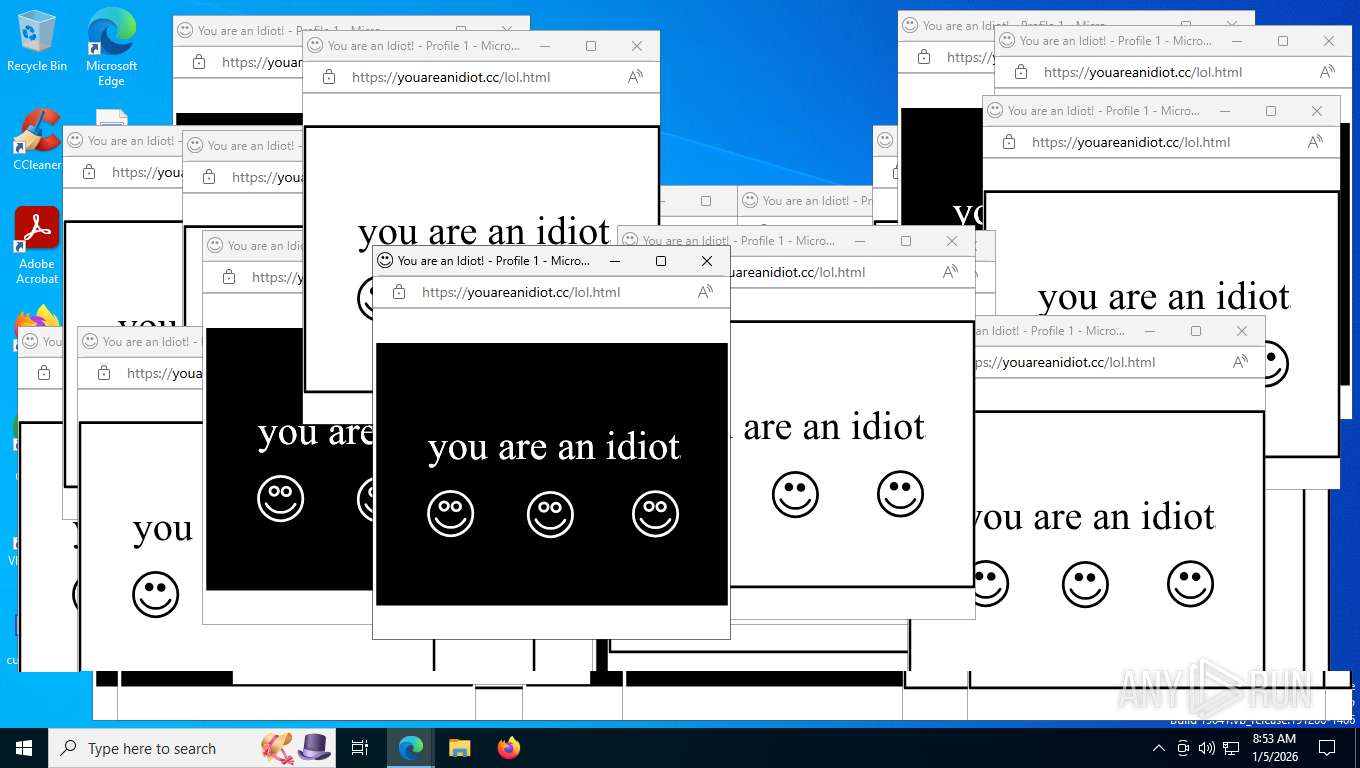Click Read aloud icon in front black-page window
The image size is (1360, 768).
coord(705,292)
